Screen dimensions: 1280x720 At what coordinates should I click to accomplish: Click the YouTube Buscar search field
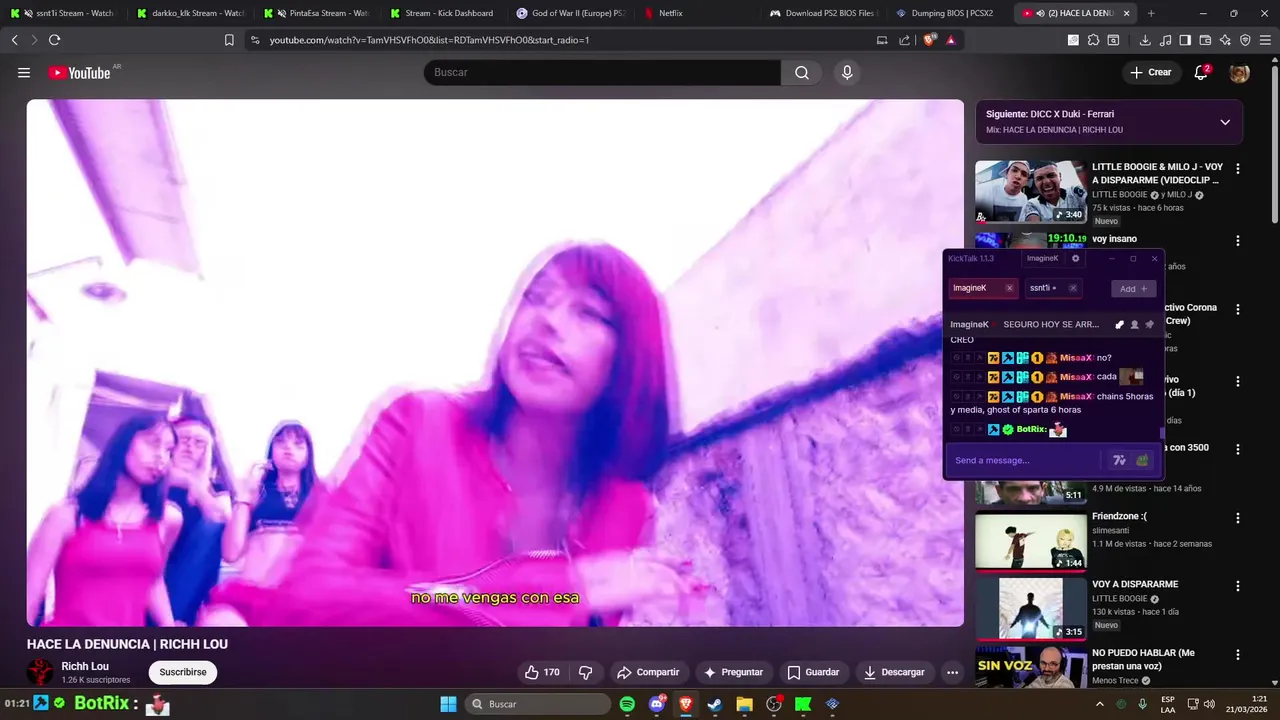pos(603,72)
